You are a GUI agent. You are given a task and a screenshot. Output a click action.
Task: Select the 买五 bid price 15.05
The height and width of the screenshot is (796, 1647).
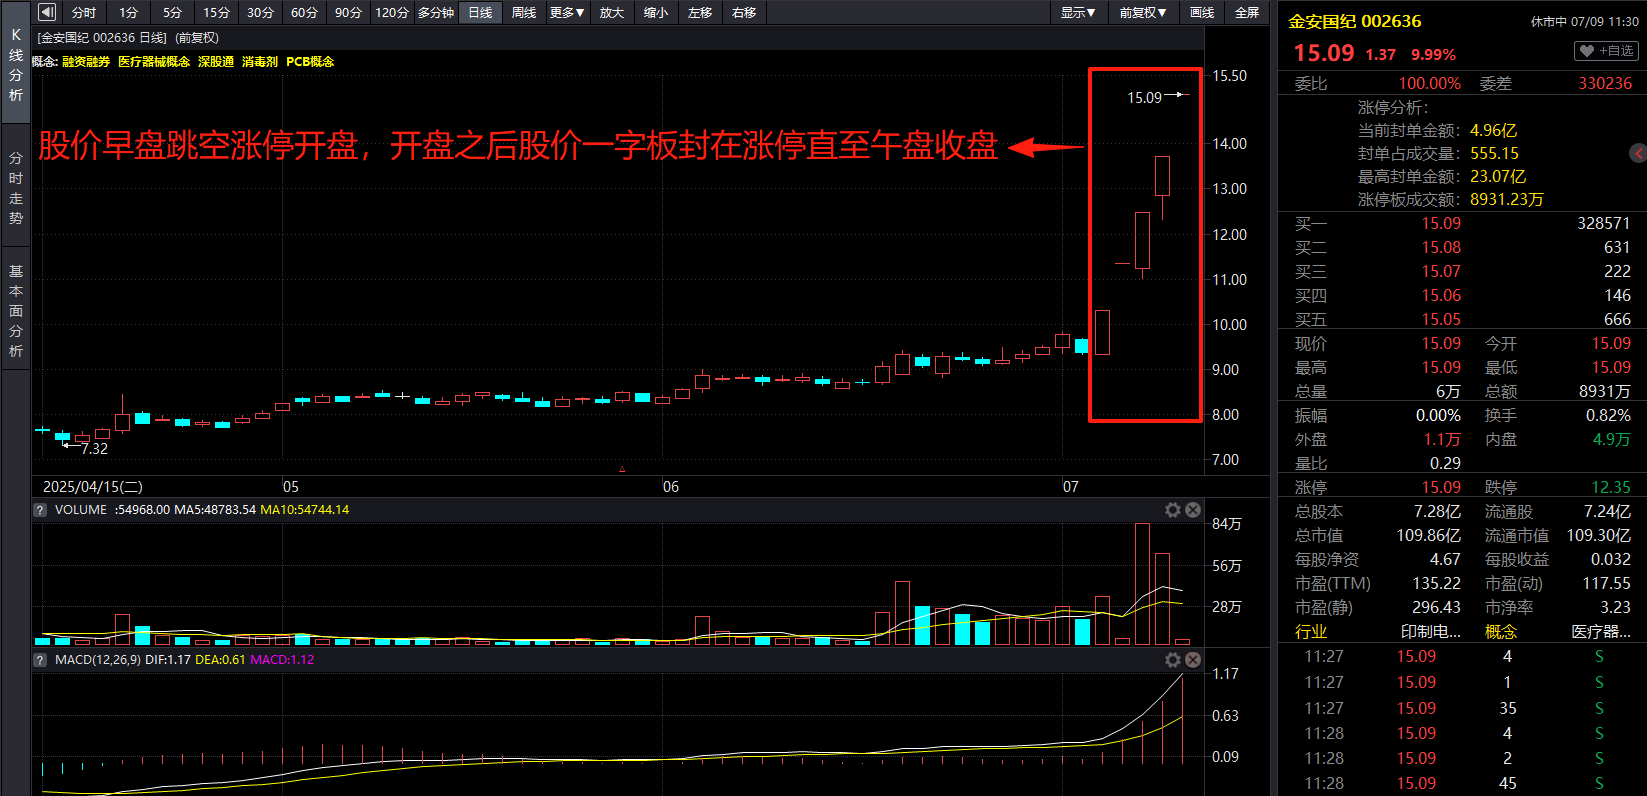[1441, 320]
